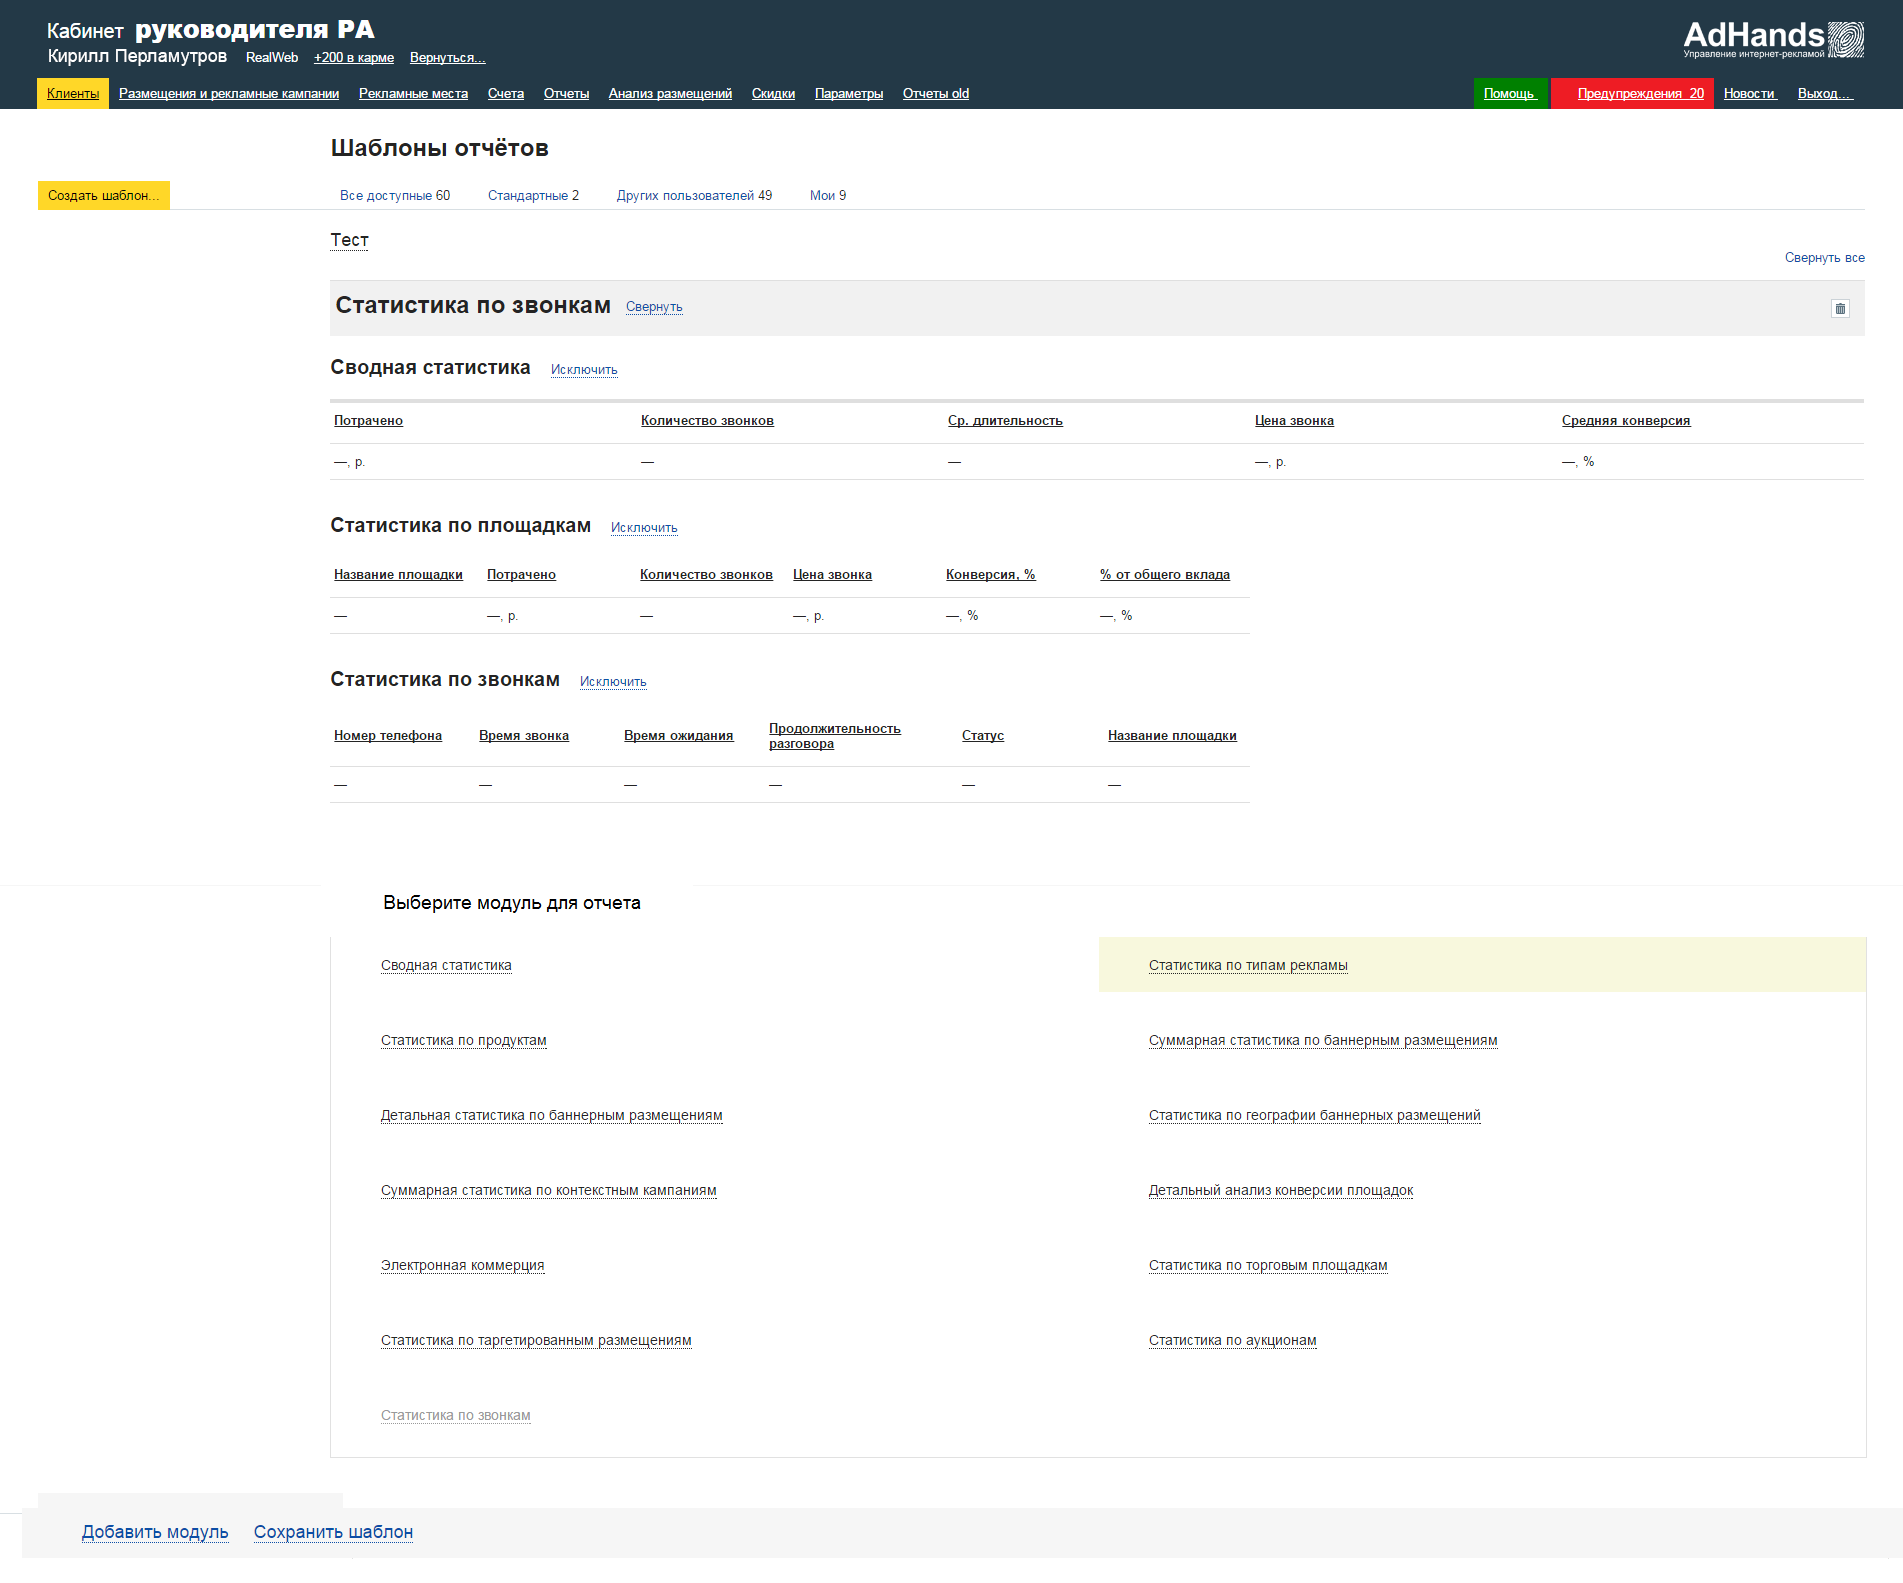Viewport: 1903px width, 1583px height.
Task: Collapse all modules with Свернуть все
Action: [x=1824, y=258]
